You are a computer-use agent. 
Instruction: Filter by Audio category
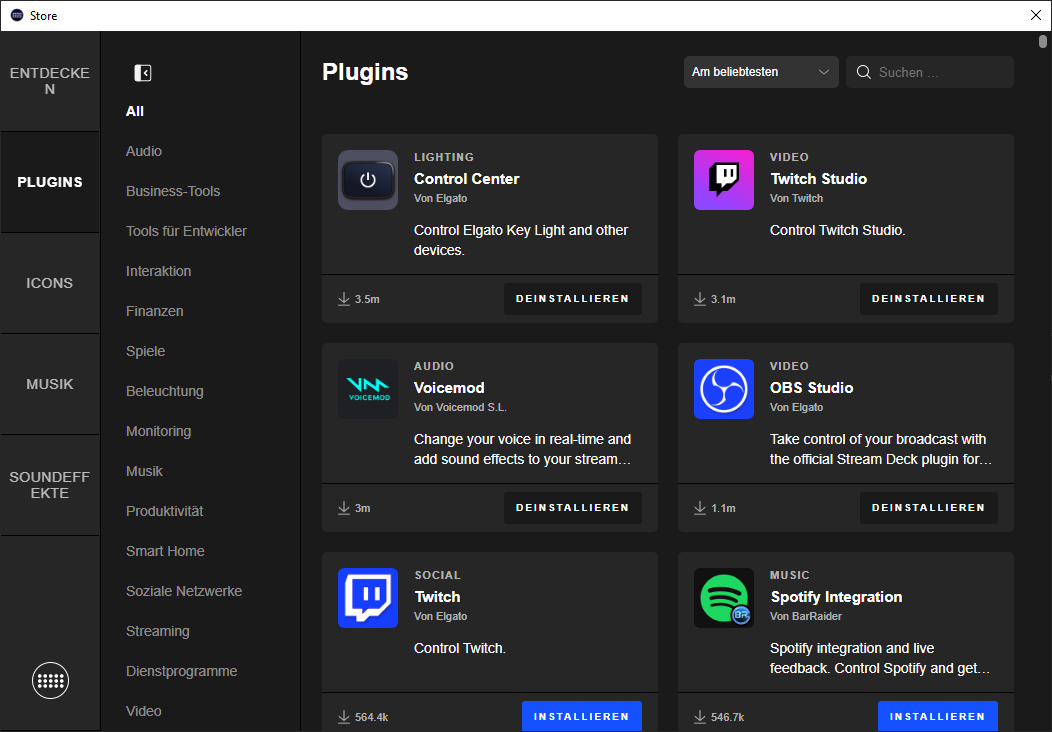pos(144,151)
